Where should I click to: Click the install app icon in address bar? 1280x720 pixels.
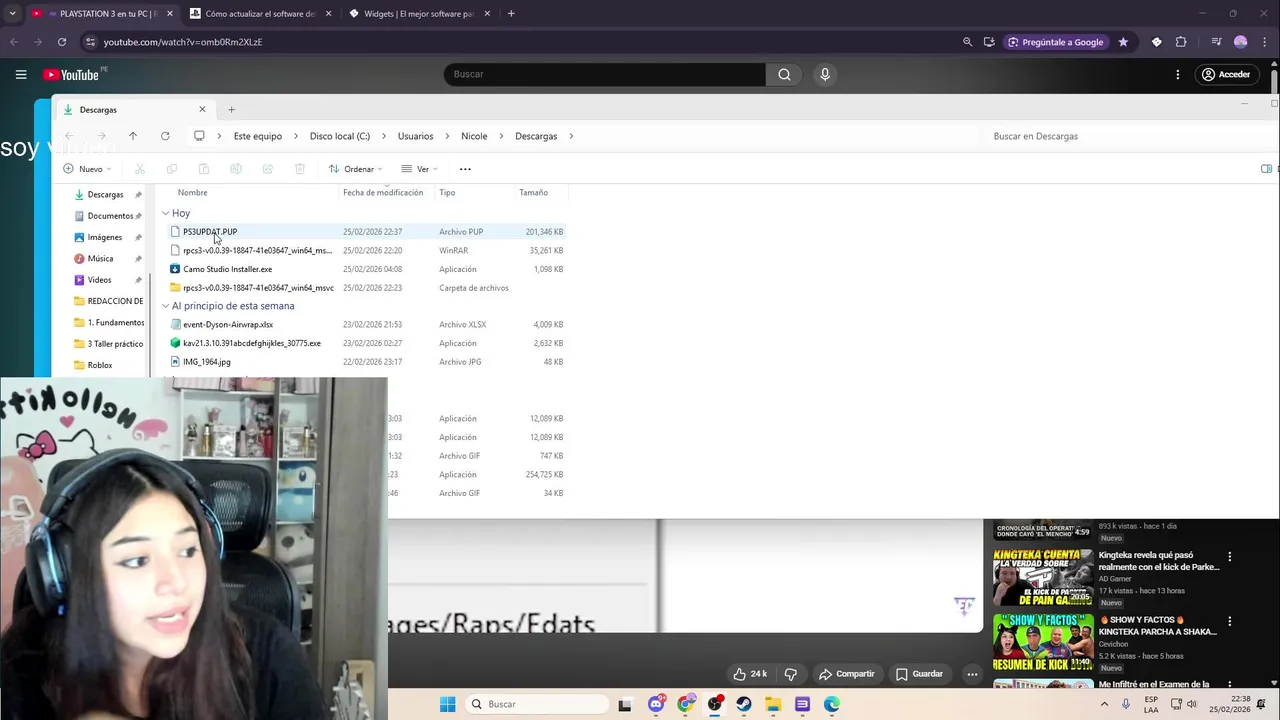coord(989,42)
